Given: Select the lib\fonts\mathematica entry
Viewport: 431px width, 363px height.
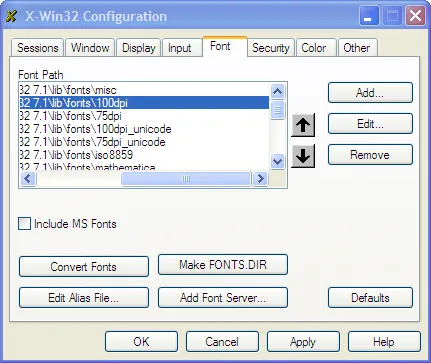Looking at the screenshot, I should pos(144,166).
